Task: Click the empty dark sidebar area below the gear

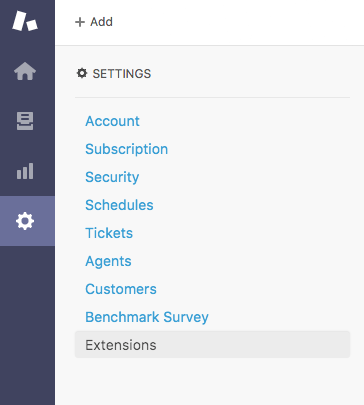Action: click(27, 325)
